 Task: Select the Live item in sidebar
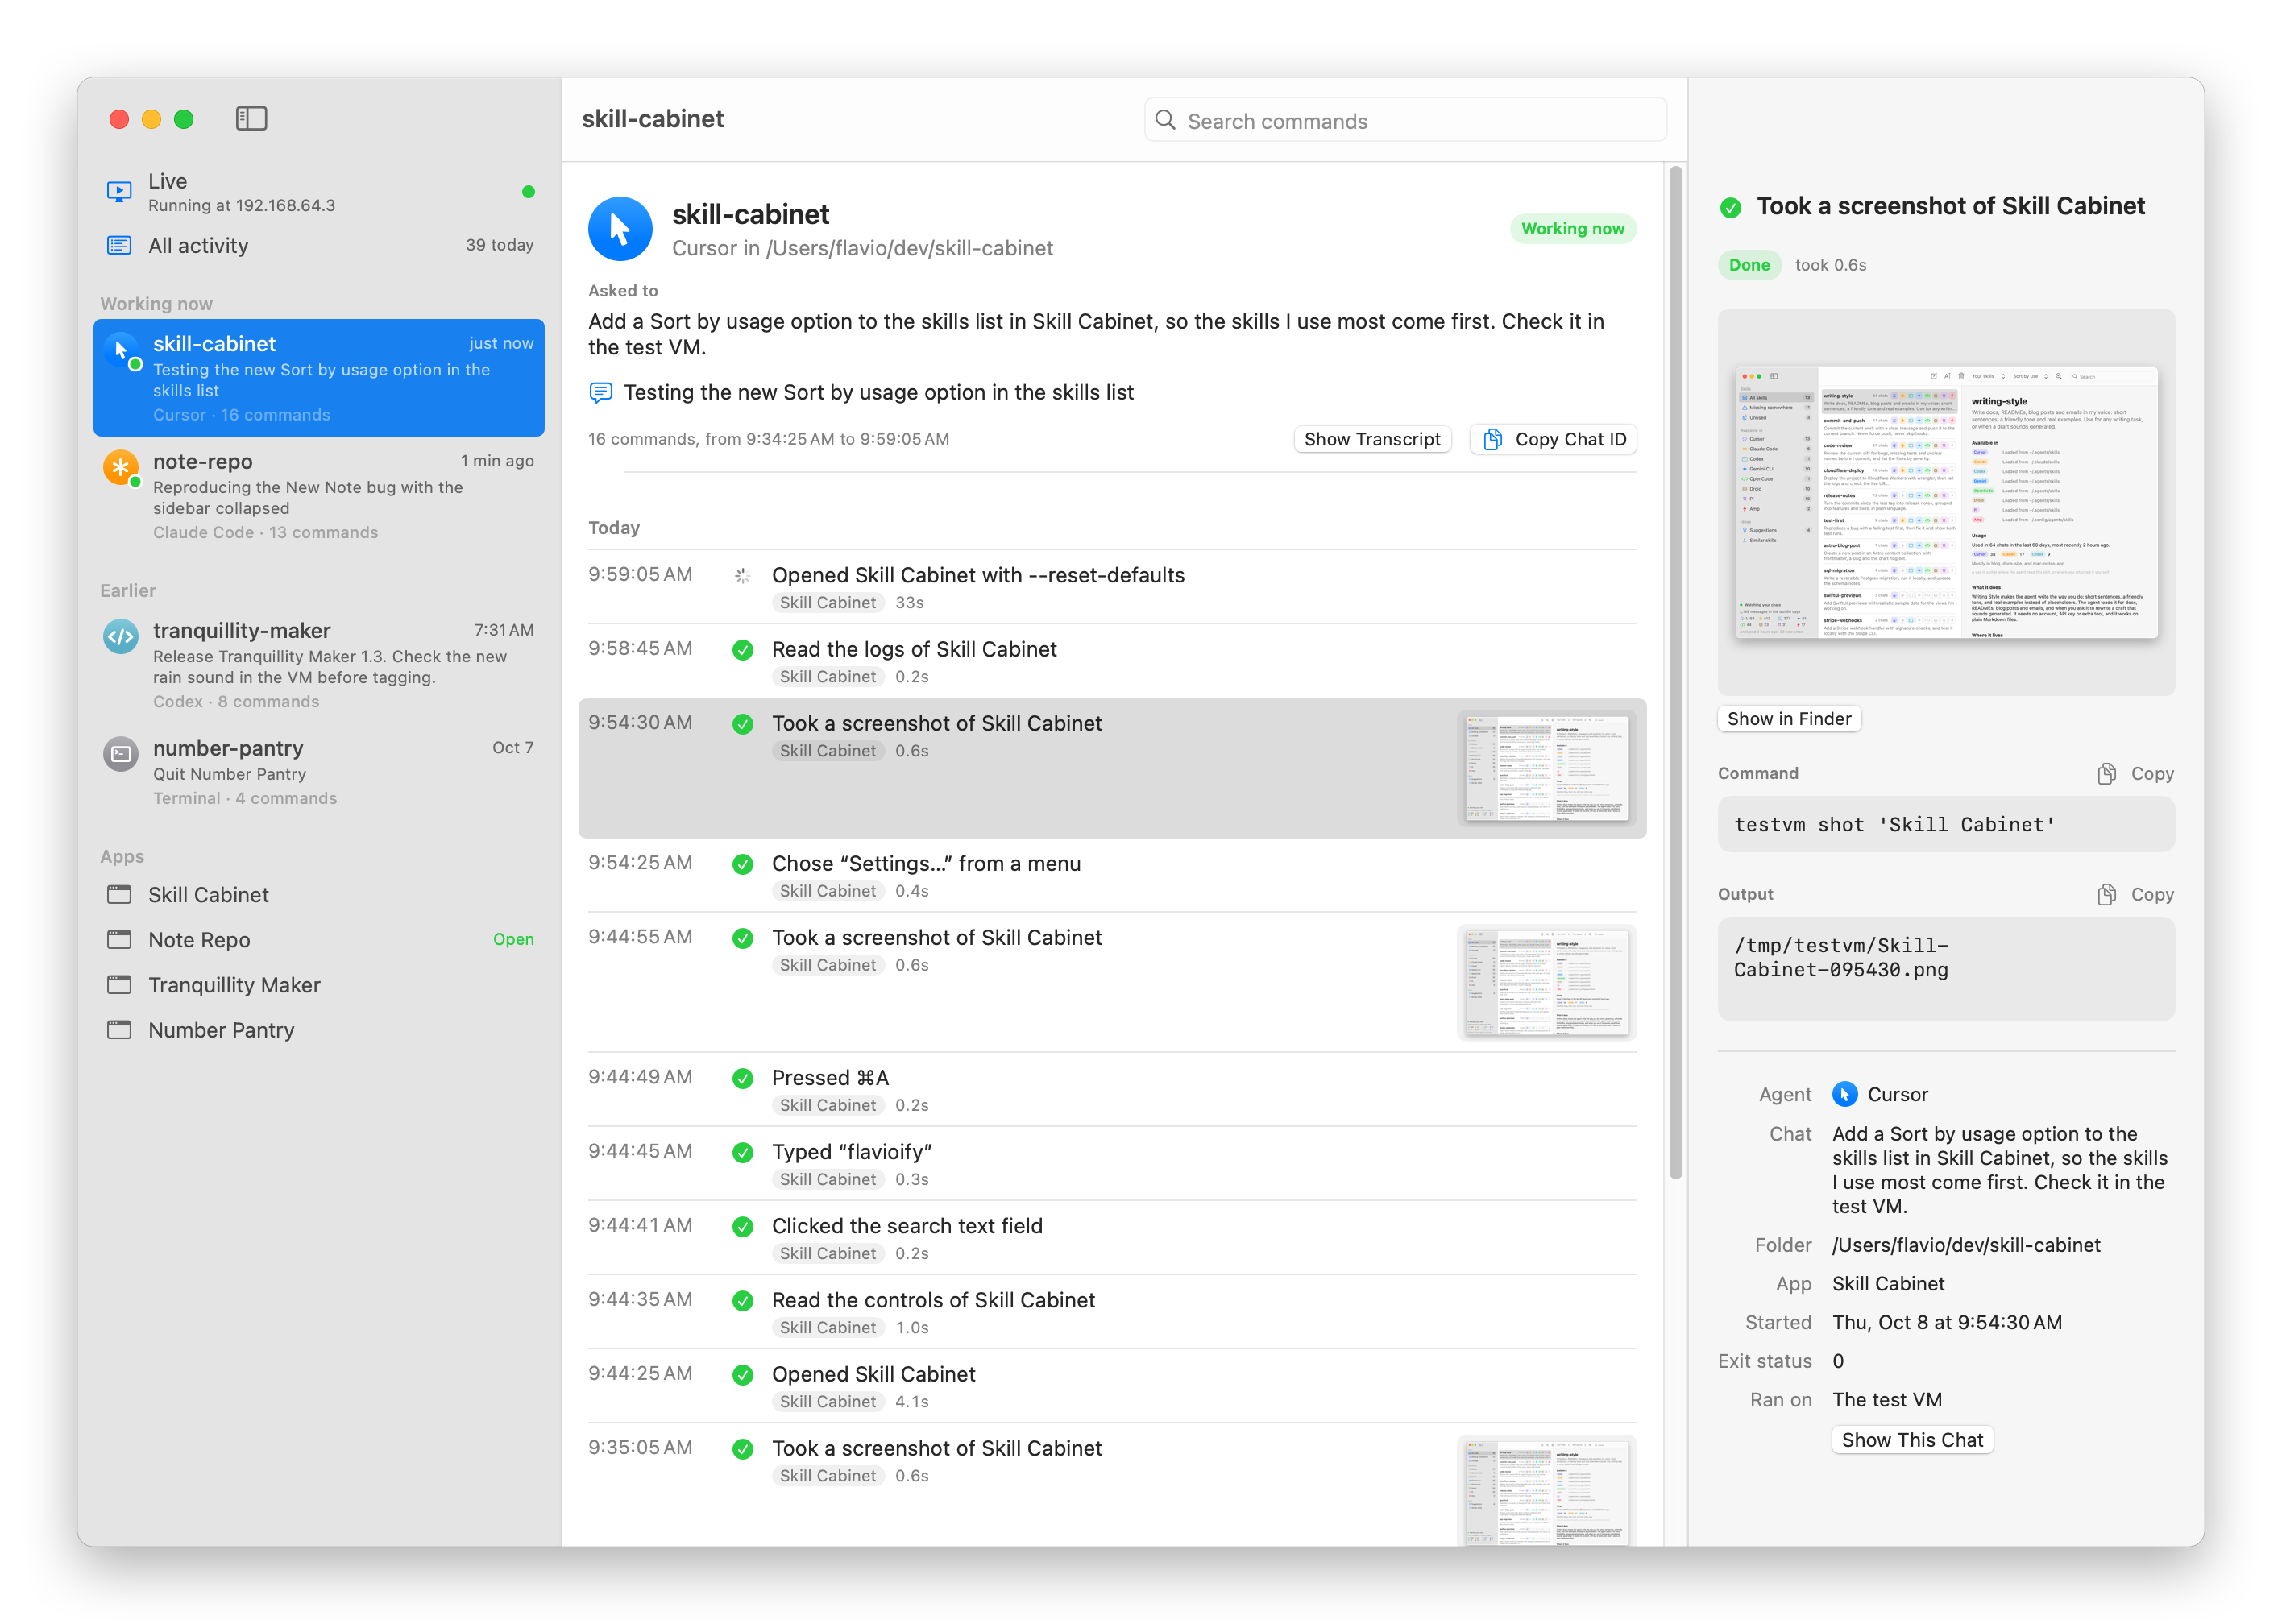coord(319,192)
